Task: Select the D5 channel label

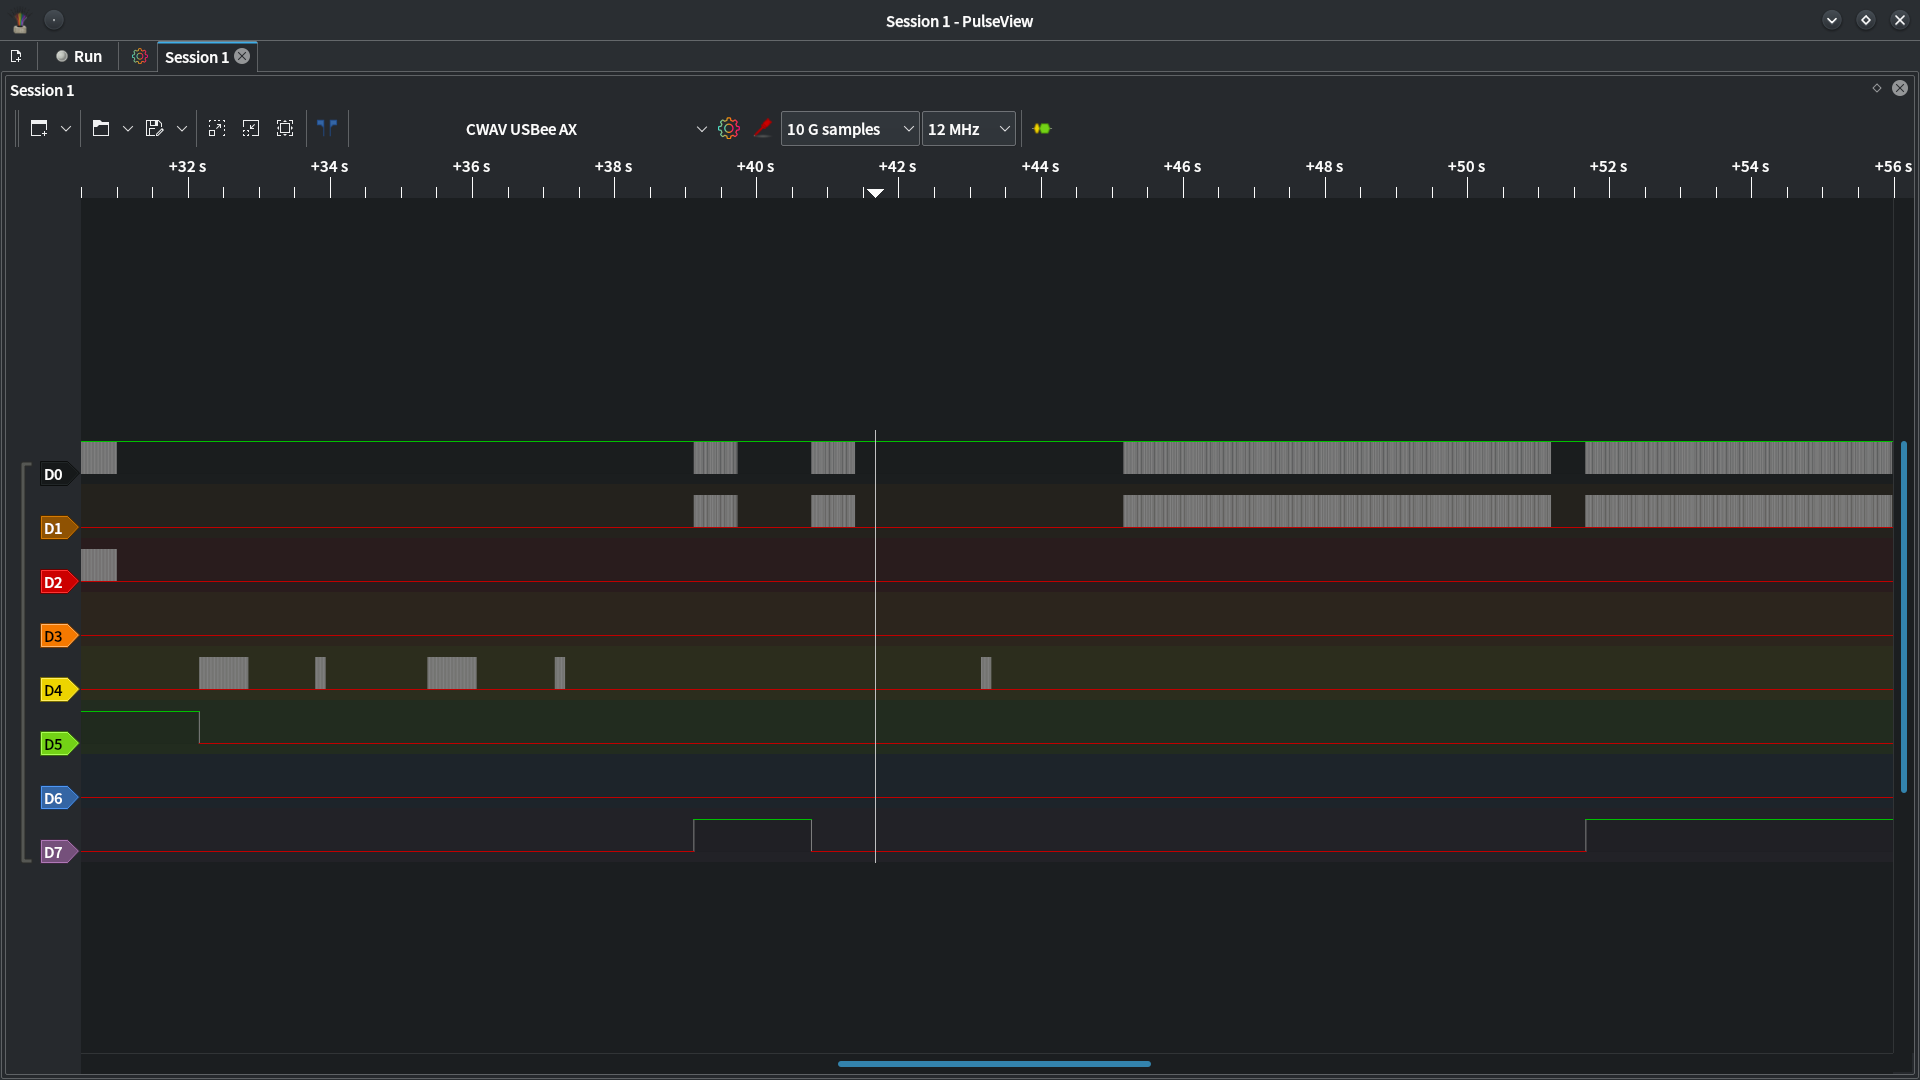Action: (58, 745)
